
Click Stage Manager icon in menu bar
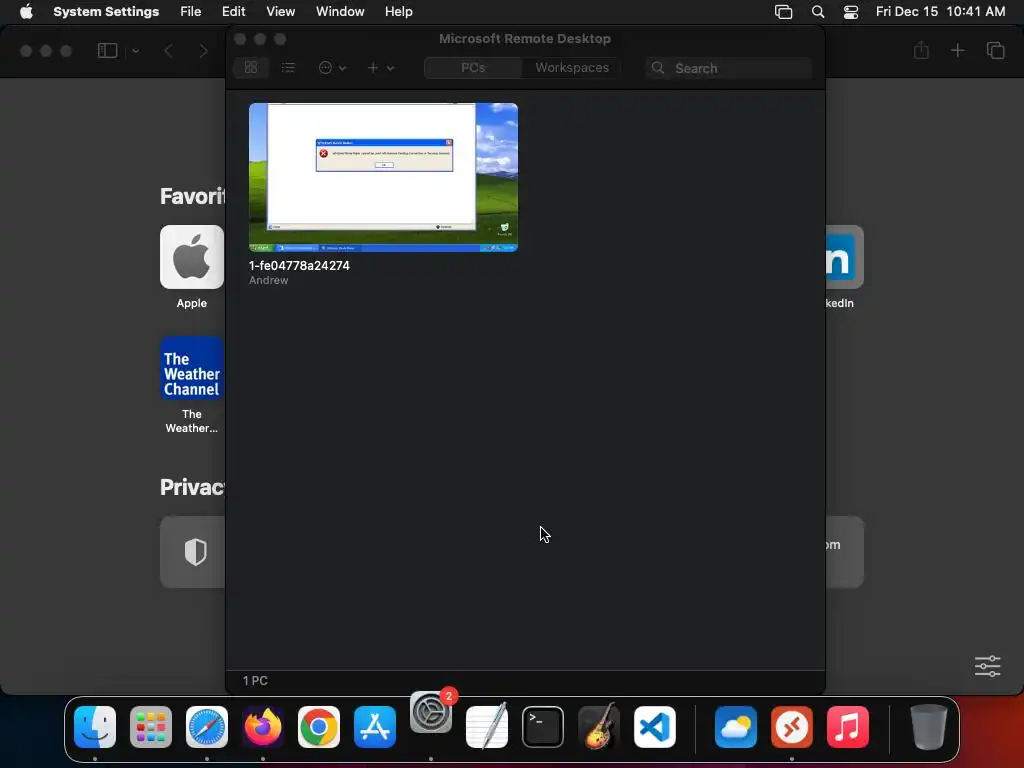pyautogui.click(x=783, y=11)
